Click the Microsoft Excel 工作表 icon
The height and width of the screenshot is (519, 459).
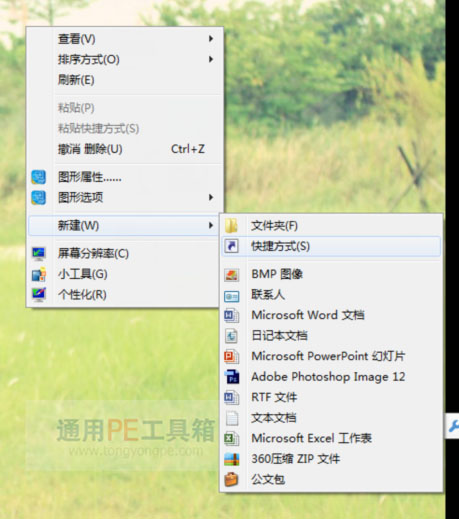(231, 438)
